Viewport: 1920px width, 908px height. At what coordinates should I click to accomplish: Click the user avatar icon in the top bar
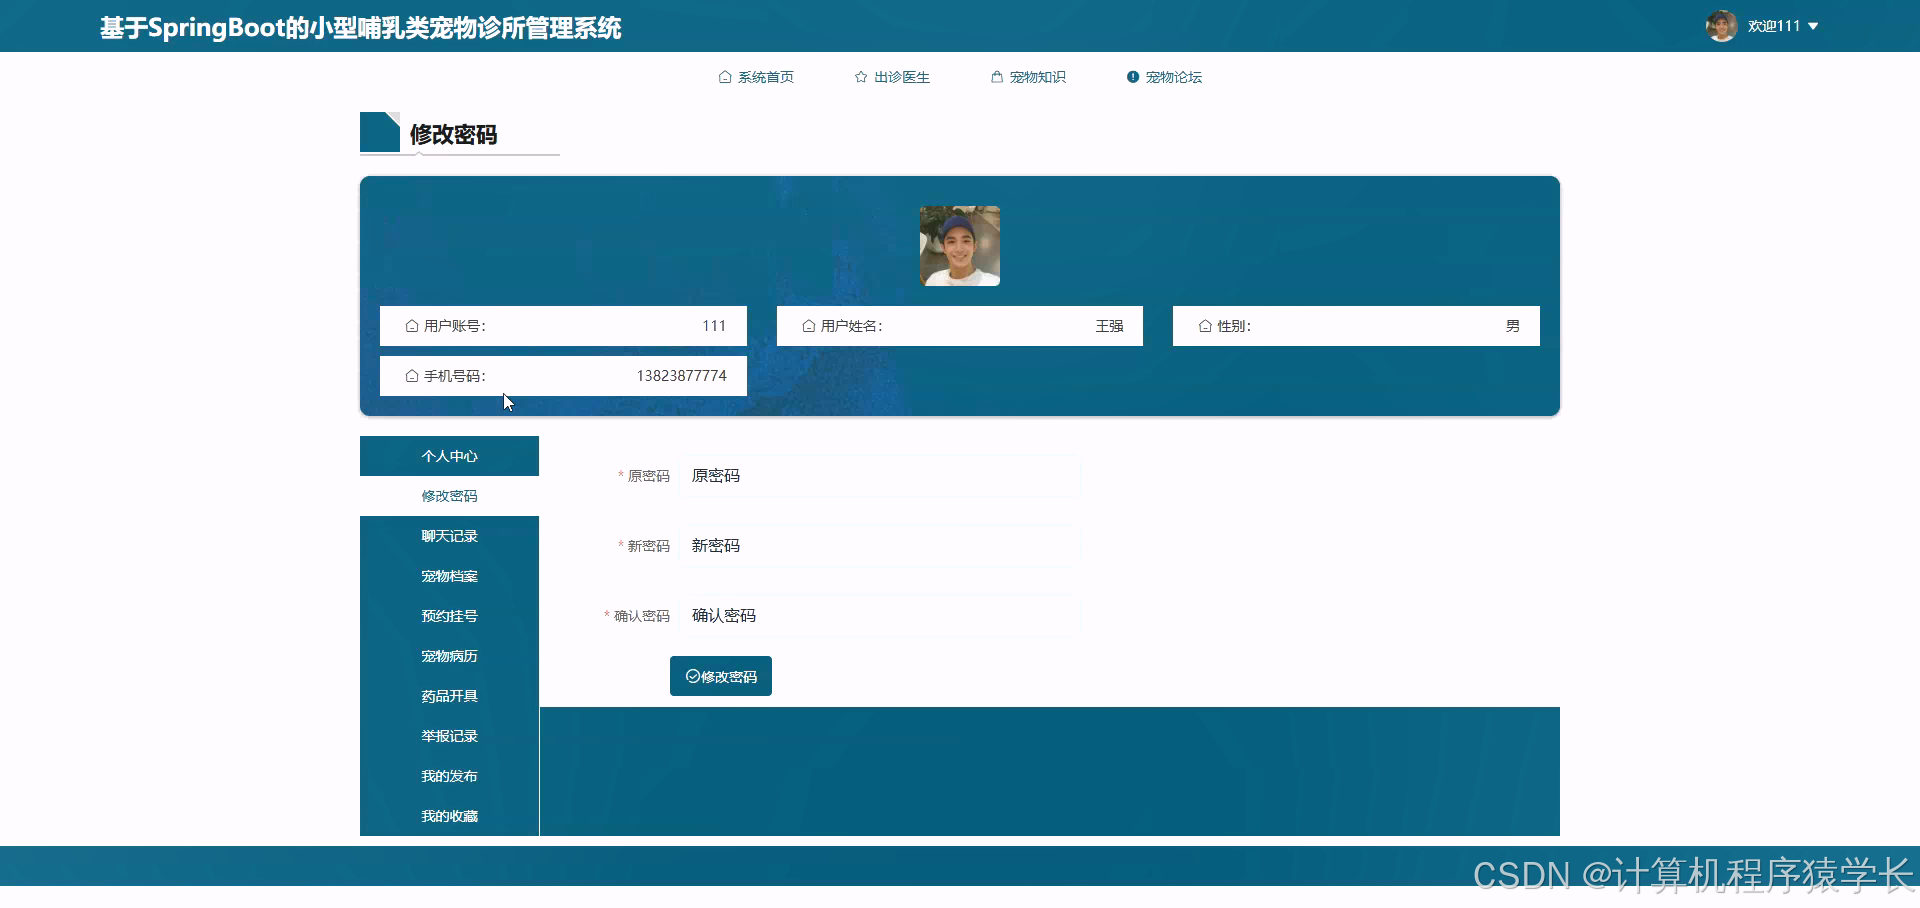(1721, 26)
